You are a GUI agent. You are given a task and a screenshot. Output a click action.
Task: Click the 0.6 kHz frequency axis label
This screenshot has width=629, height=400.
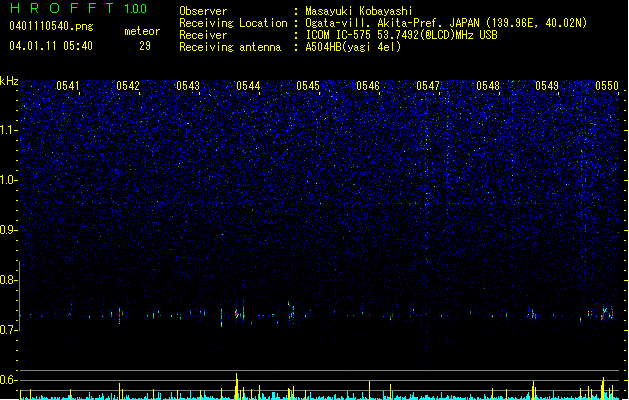(x=8, y=380)
